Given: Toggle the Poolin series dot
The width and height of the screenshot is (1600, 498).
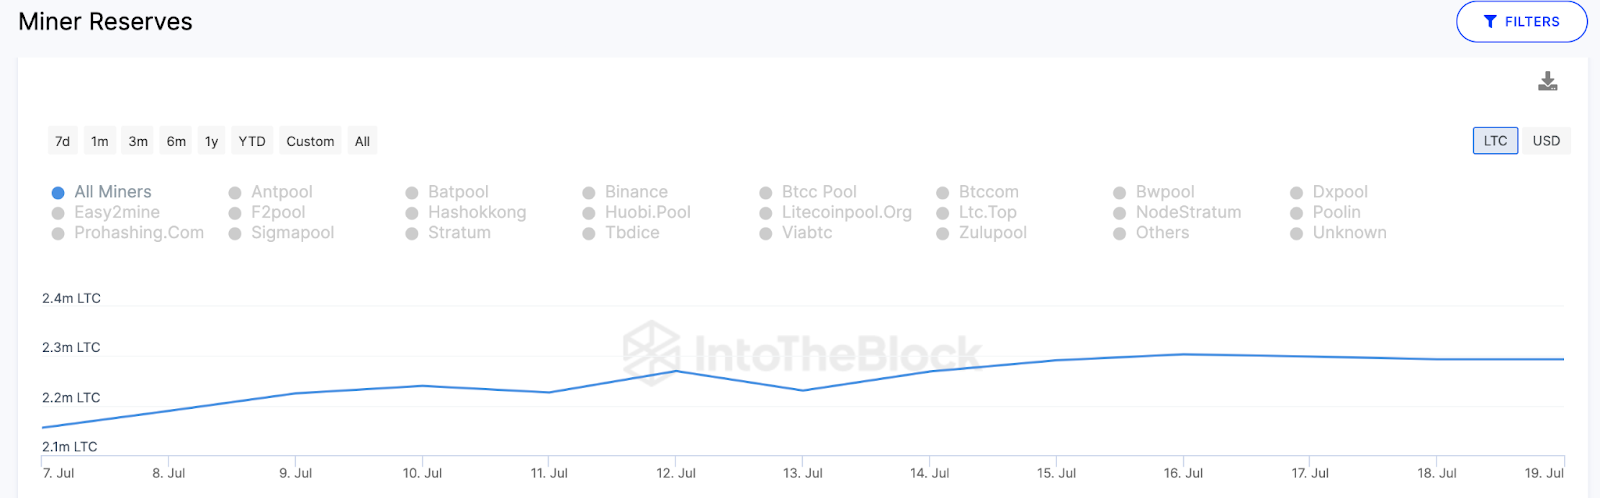Looking at the screenshot, I should (x=1296, y=213).
